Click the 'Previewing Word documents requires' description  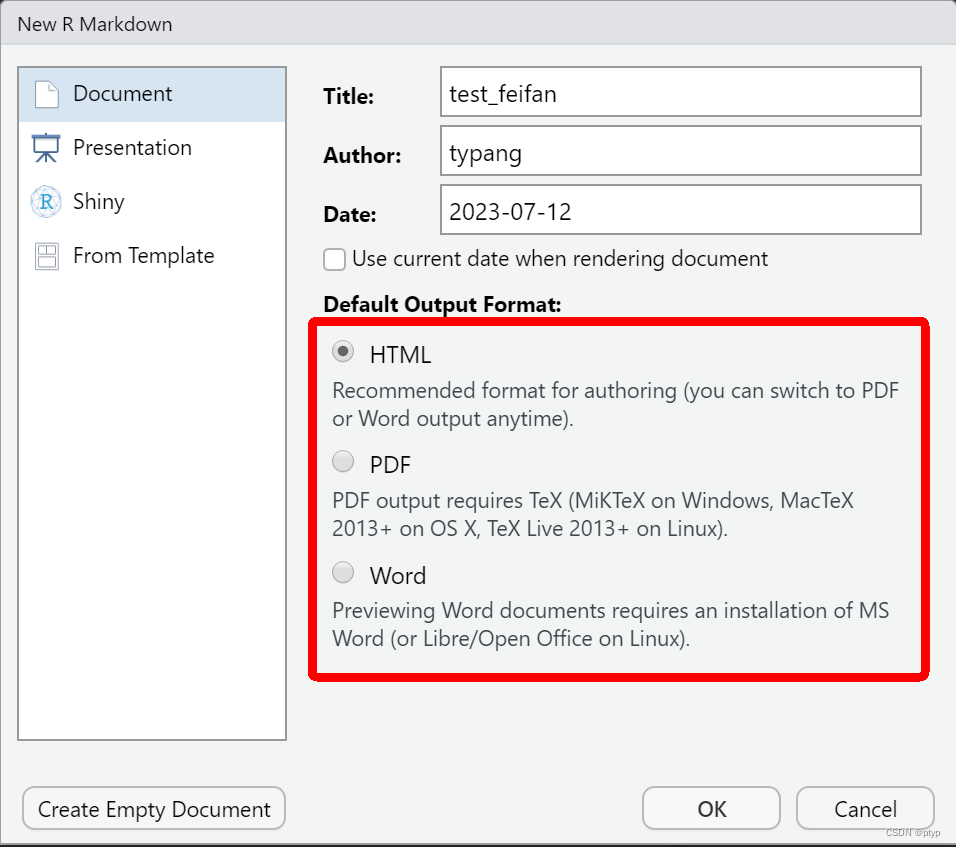(x=610, y=624)
